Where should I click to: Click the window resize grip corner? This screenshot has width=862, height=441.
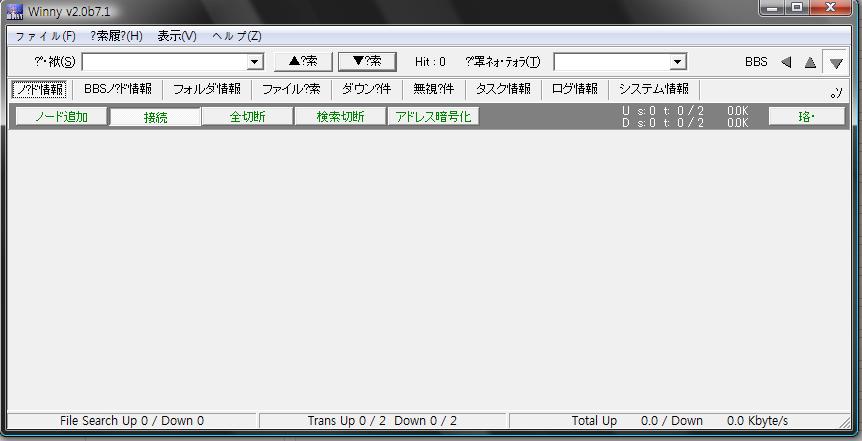(844, 422)
